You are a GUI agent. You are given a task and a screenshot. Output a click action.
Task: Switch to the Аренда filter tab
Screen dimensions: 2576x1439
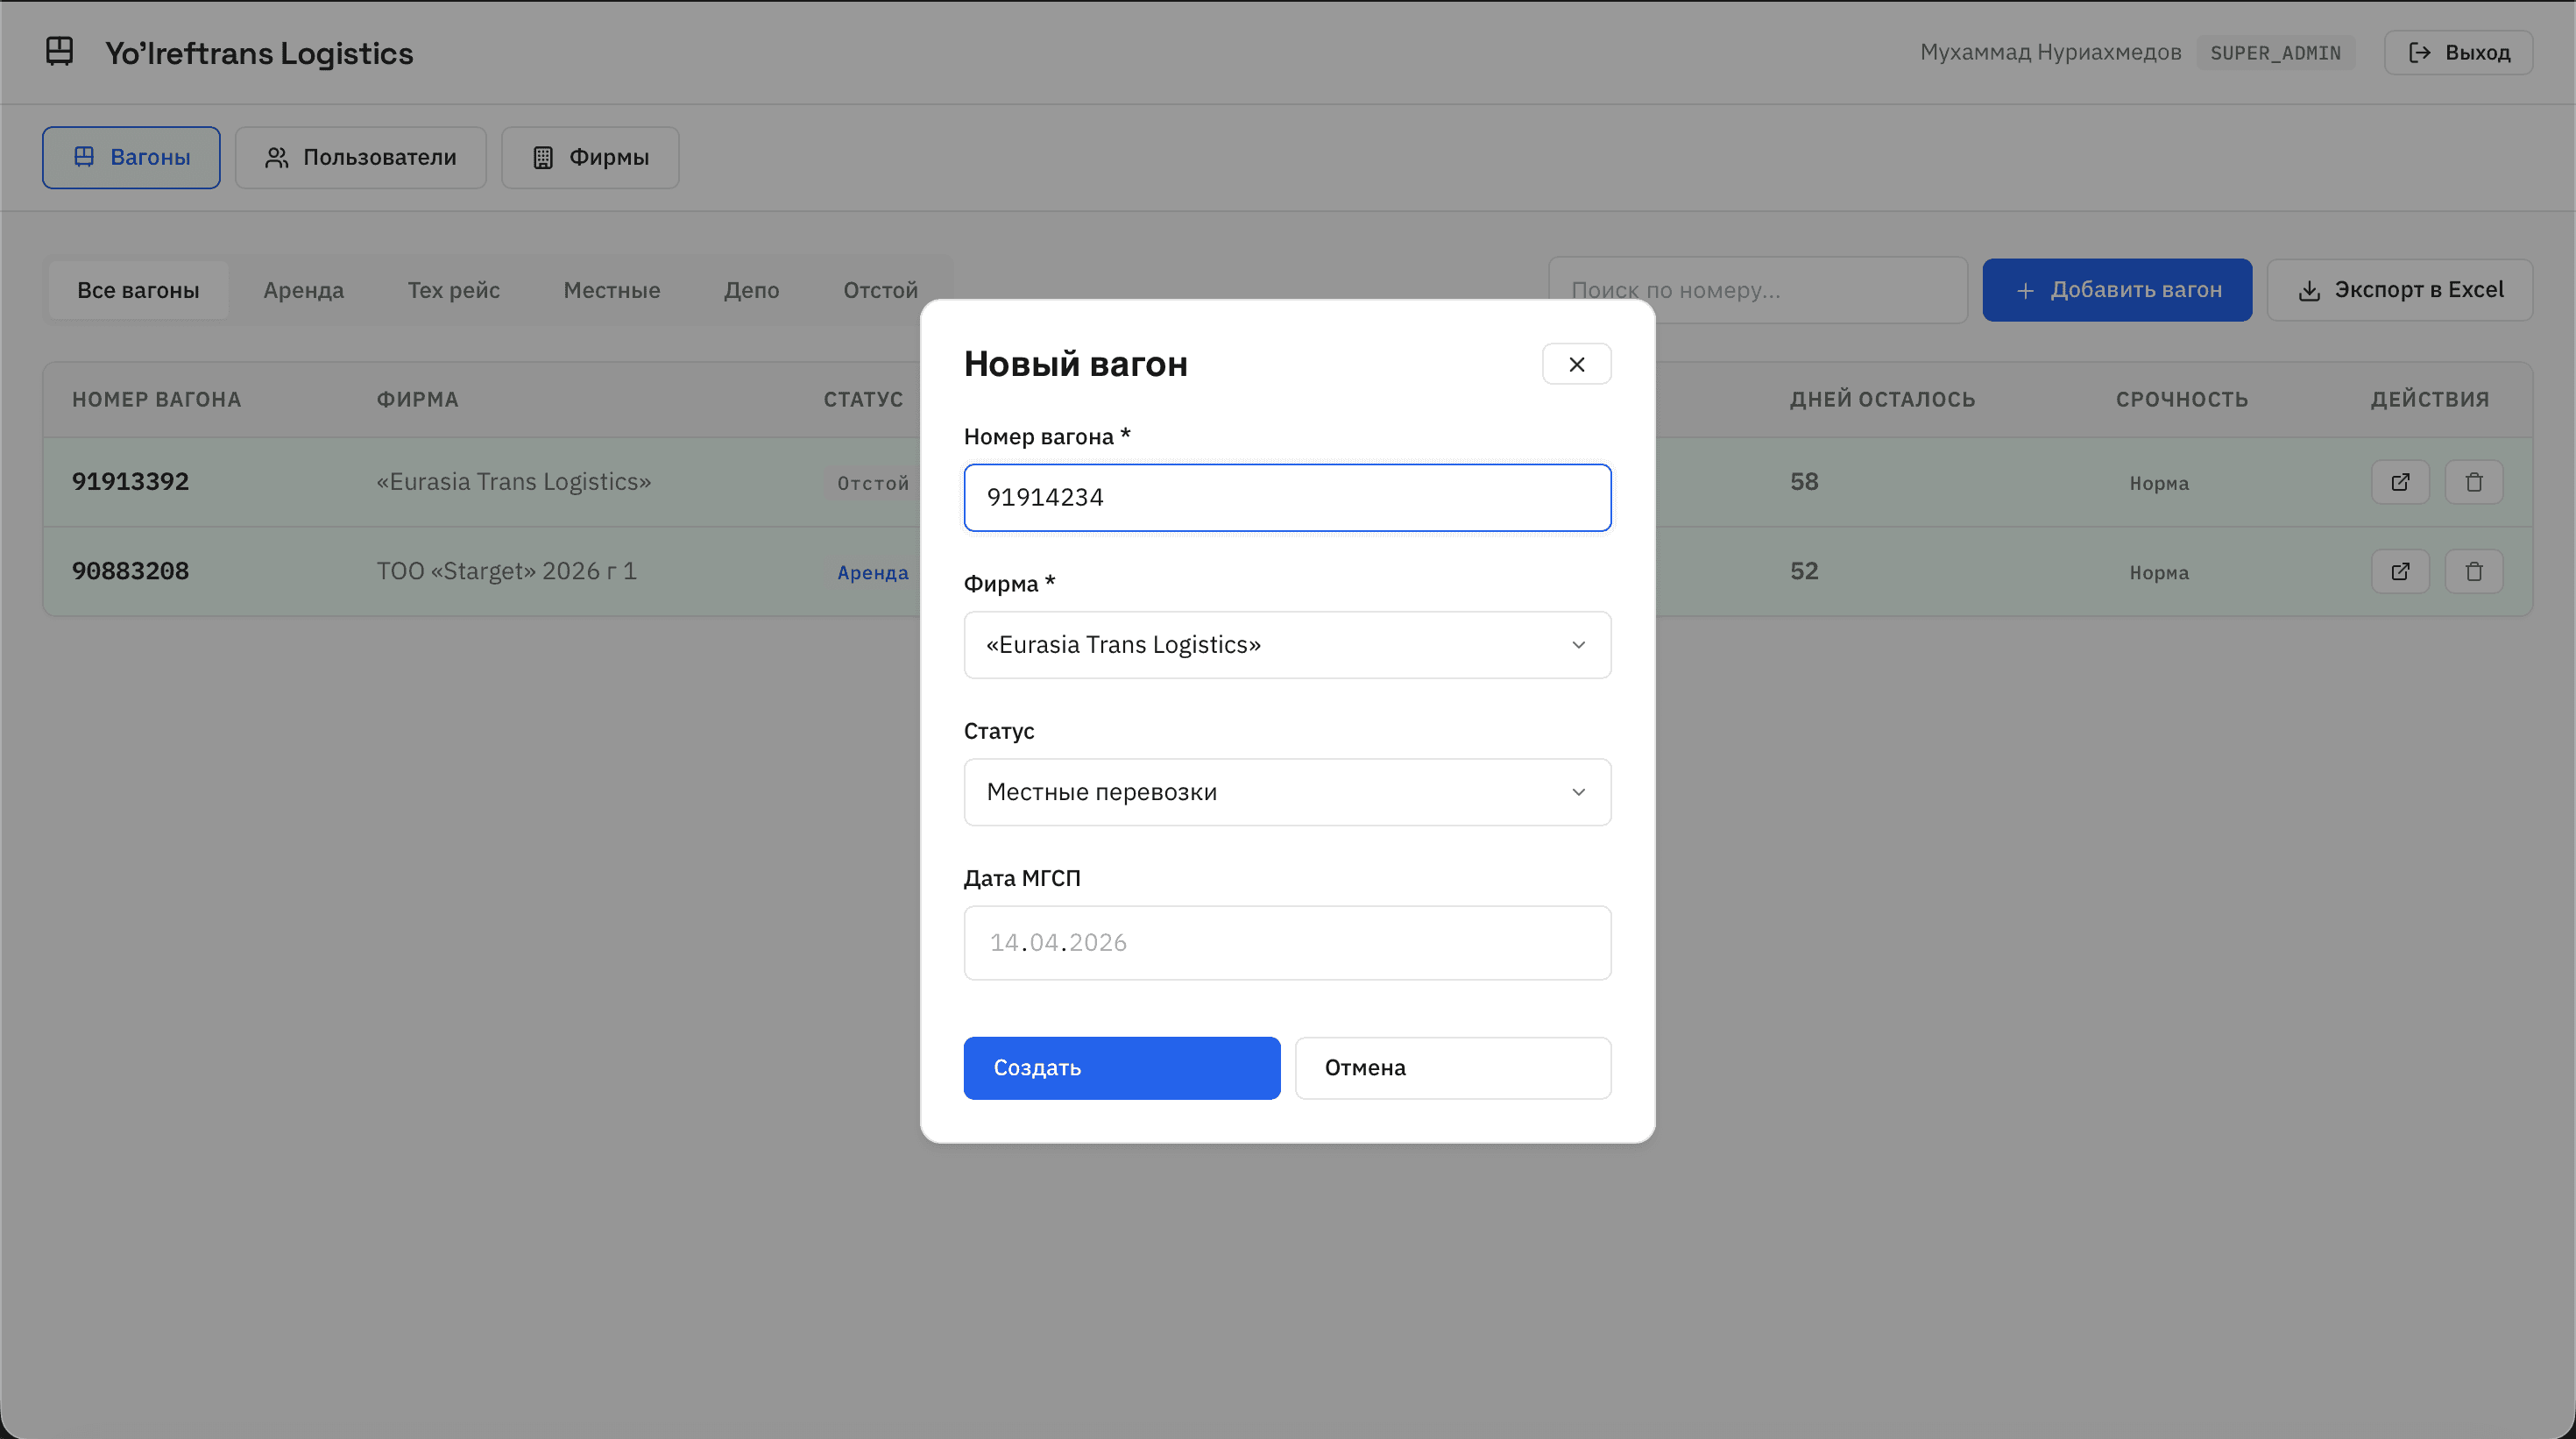tap(303, 290)
